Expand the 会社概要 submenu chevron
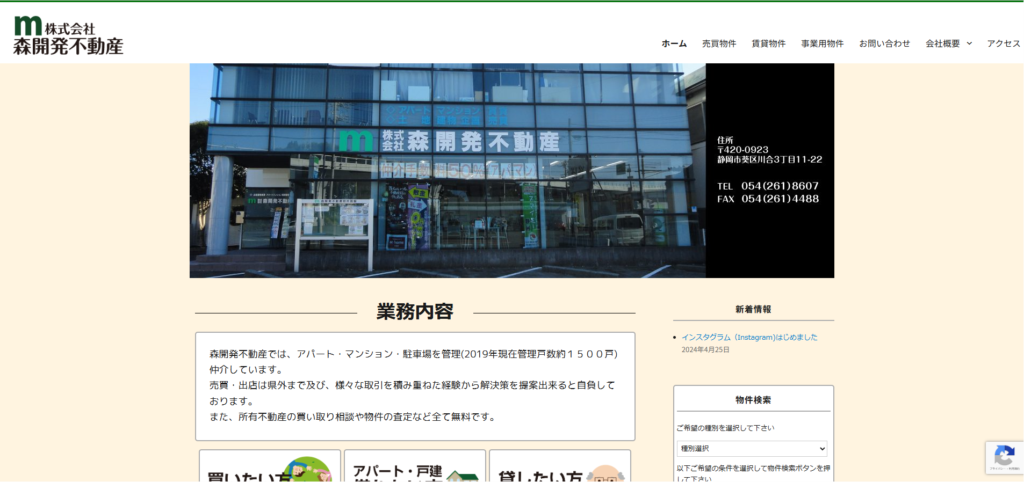1024x482 pixels. (969, 44)
